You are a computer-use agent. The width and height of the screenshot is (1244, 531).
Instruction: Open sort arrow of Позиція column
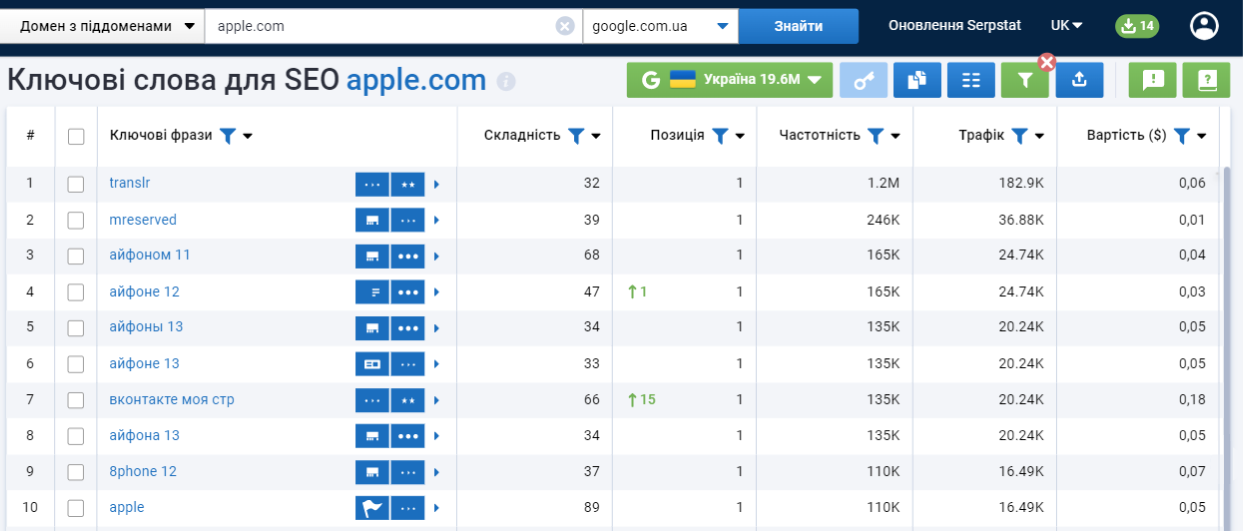coord(740,137)
